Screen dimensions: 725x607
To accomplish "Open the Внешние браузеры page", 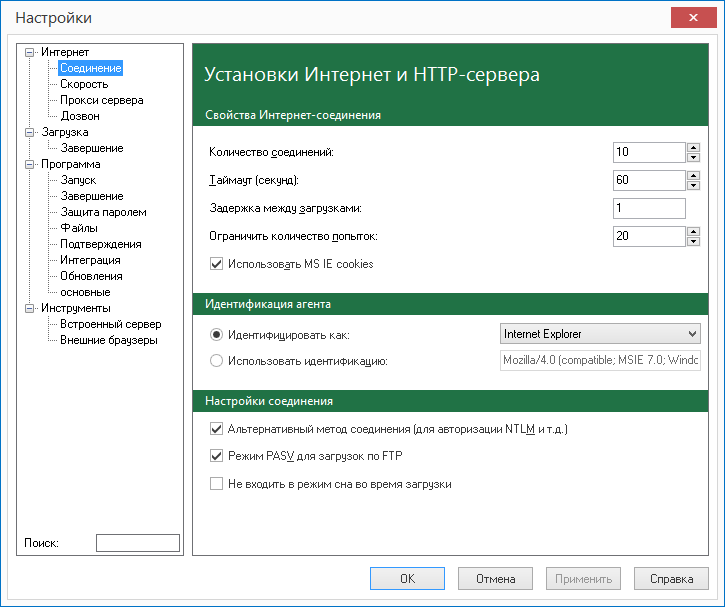I will click(x=109, y=340).
